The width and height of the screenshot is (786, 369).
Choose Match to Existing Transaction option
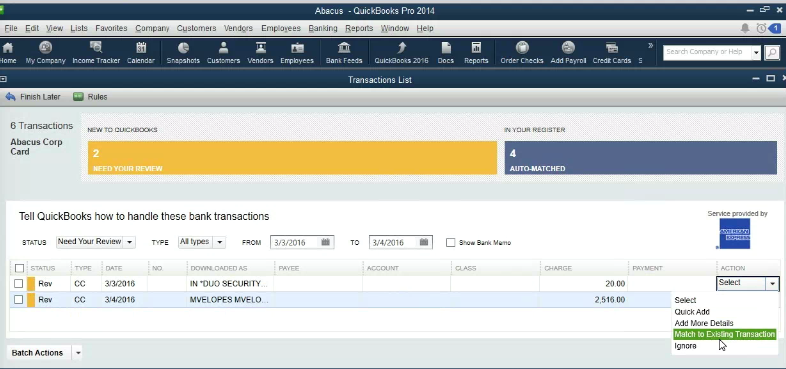pyautogui.click(x=724, y=334)
